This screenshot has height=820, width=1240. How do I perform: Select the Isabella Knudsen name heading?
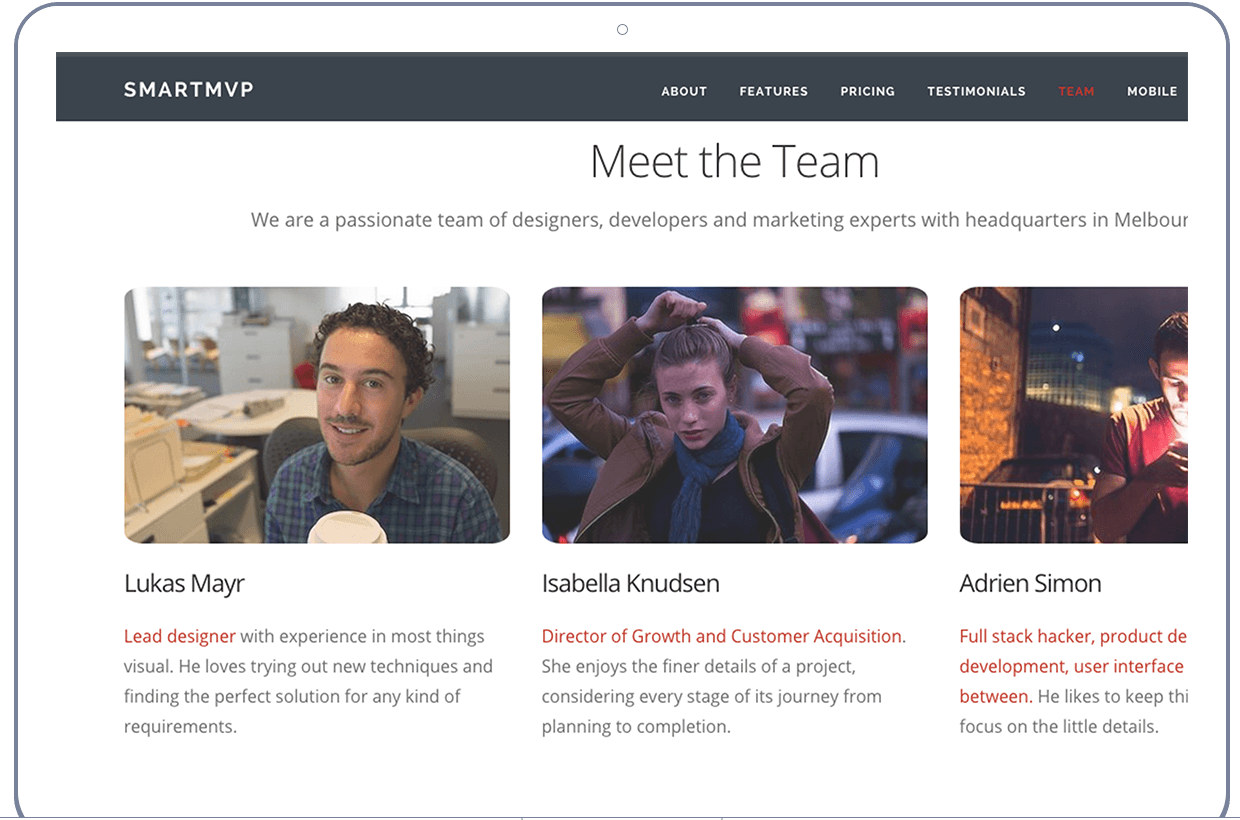631,584
